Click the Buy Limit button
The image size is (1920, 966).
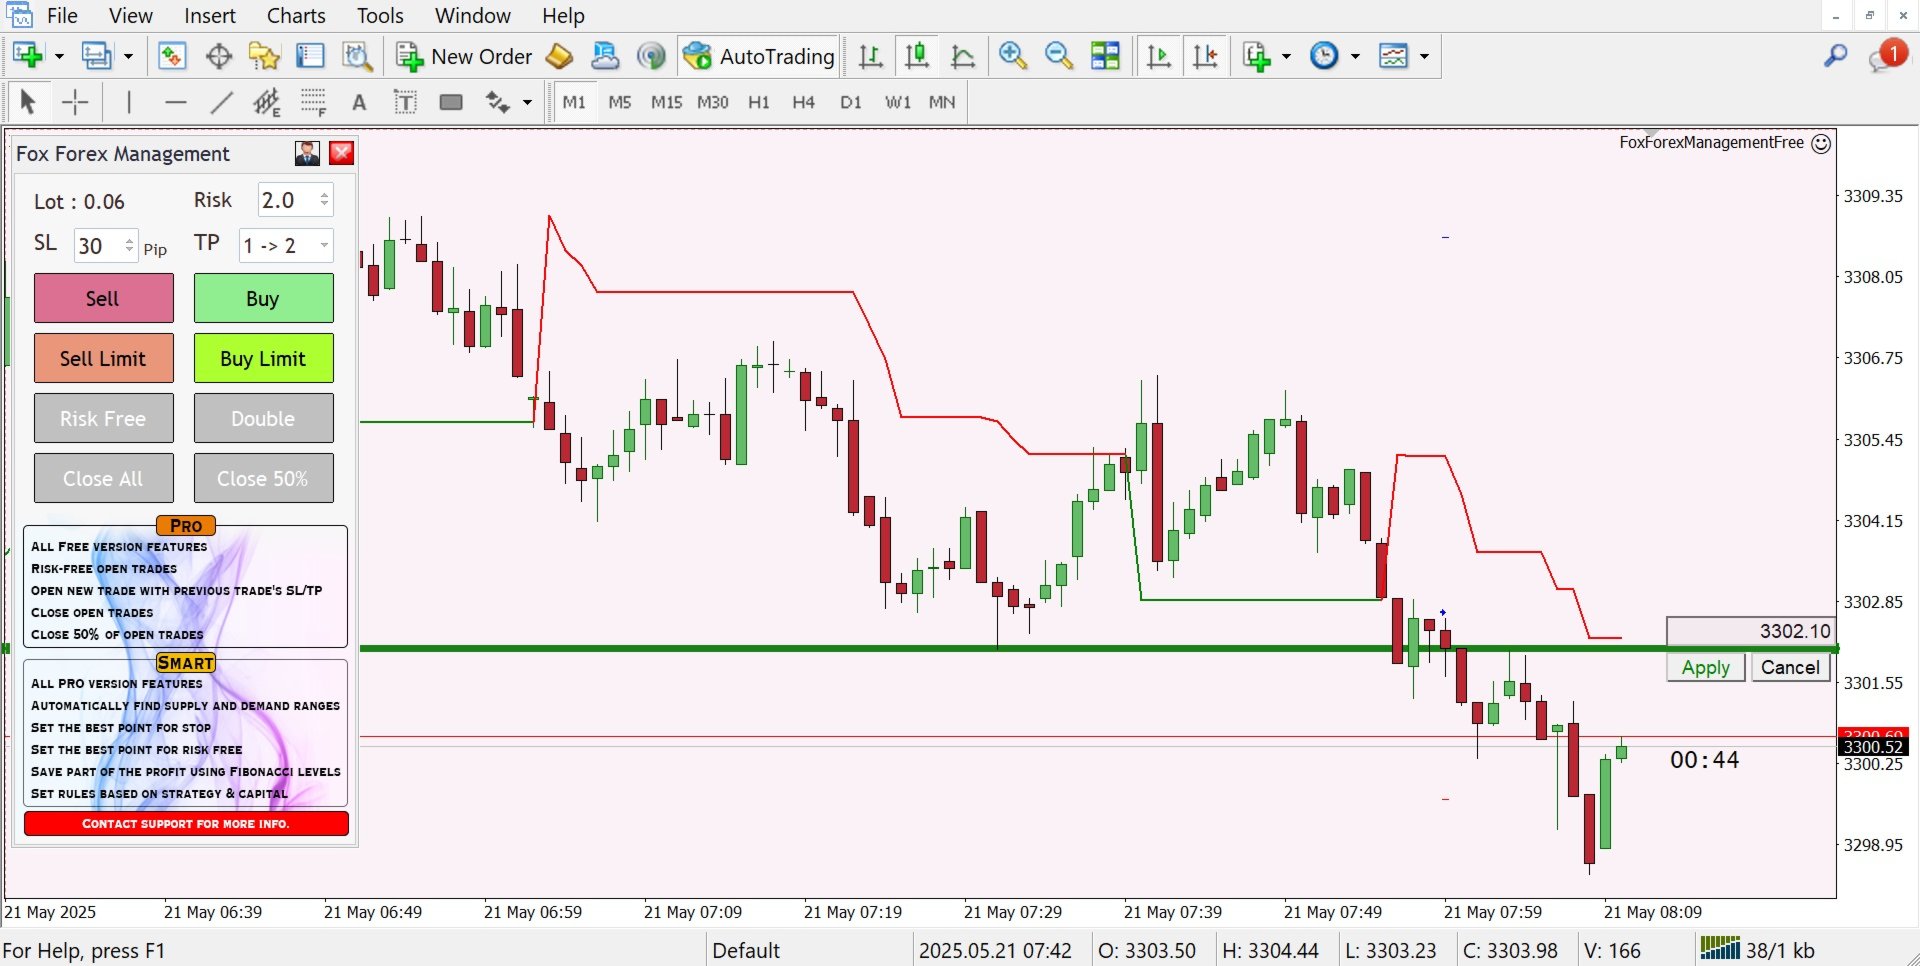(263, 358)
